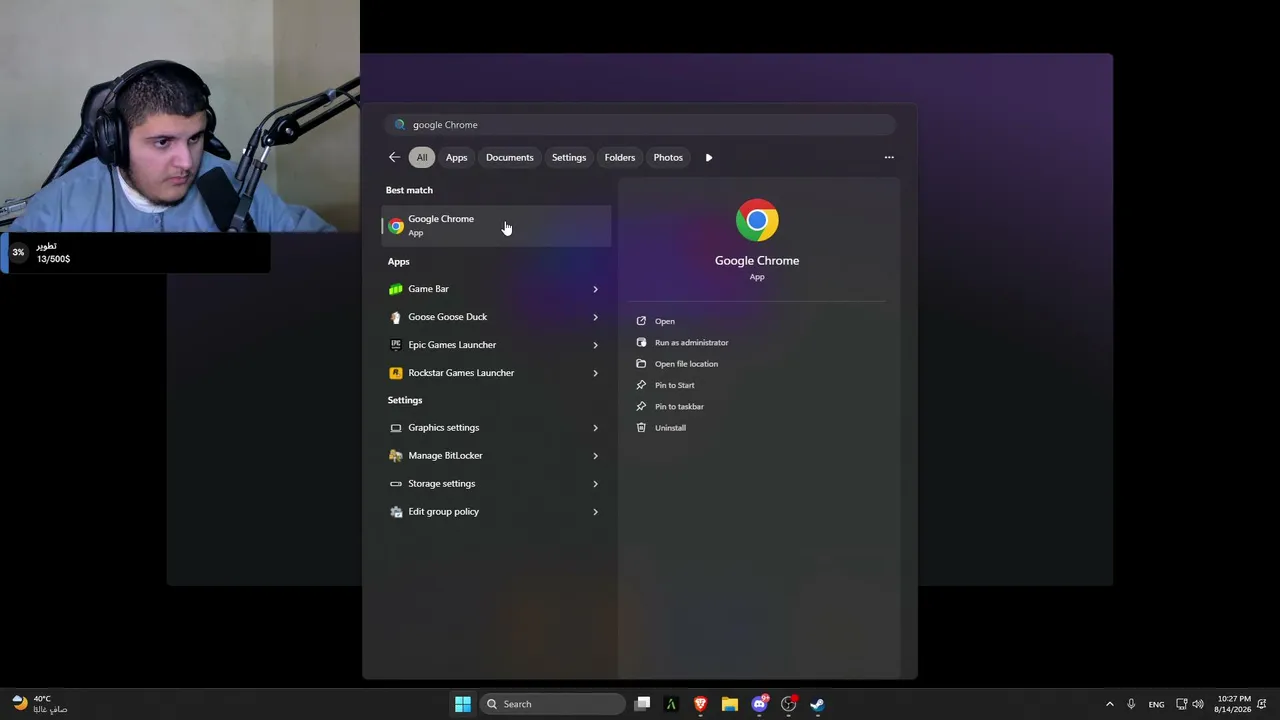Click Open for Google Chrome
This screenshot has height=720, width=1280.
[x=665, y=321]
